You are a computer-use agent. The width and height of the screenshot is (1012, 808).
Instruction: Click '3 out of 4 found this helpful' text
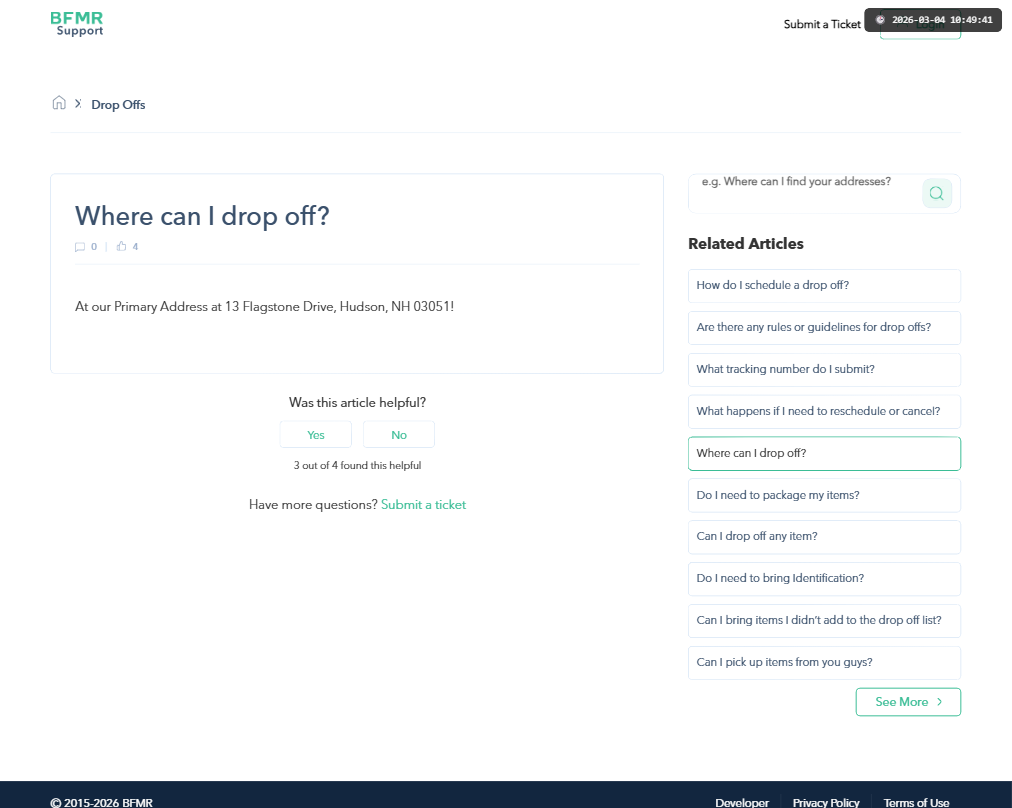[358, 465]
